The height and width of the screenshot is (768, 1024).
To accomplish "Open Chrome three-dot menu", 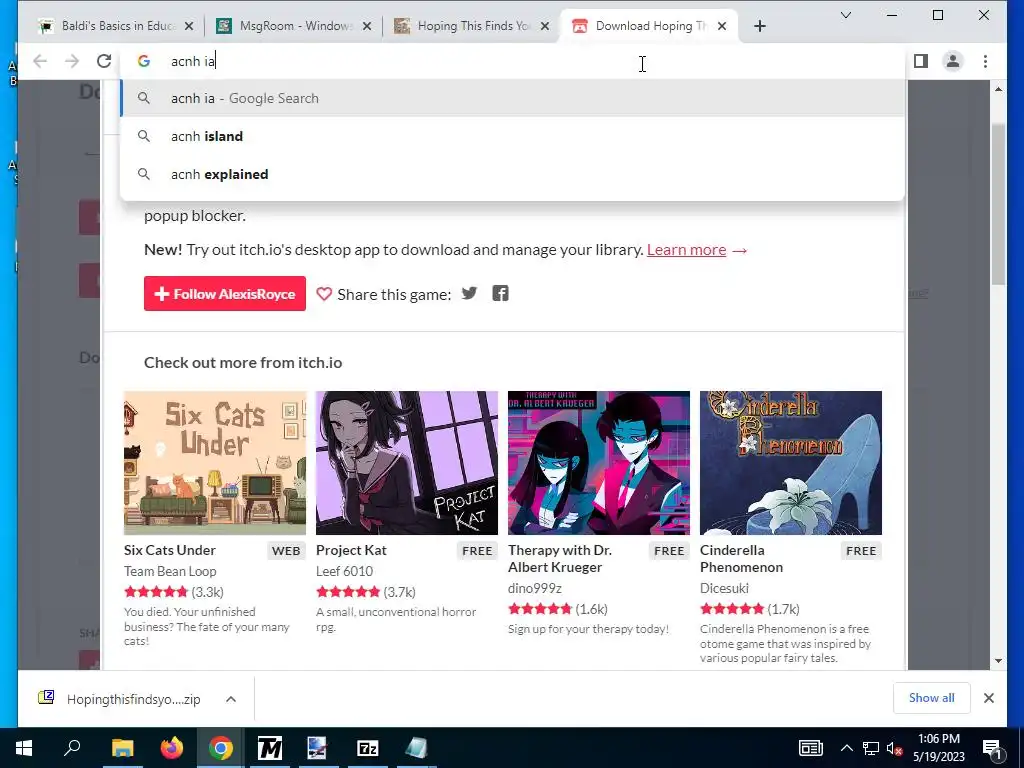I will [985, 61].
